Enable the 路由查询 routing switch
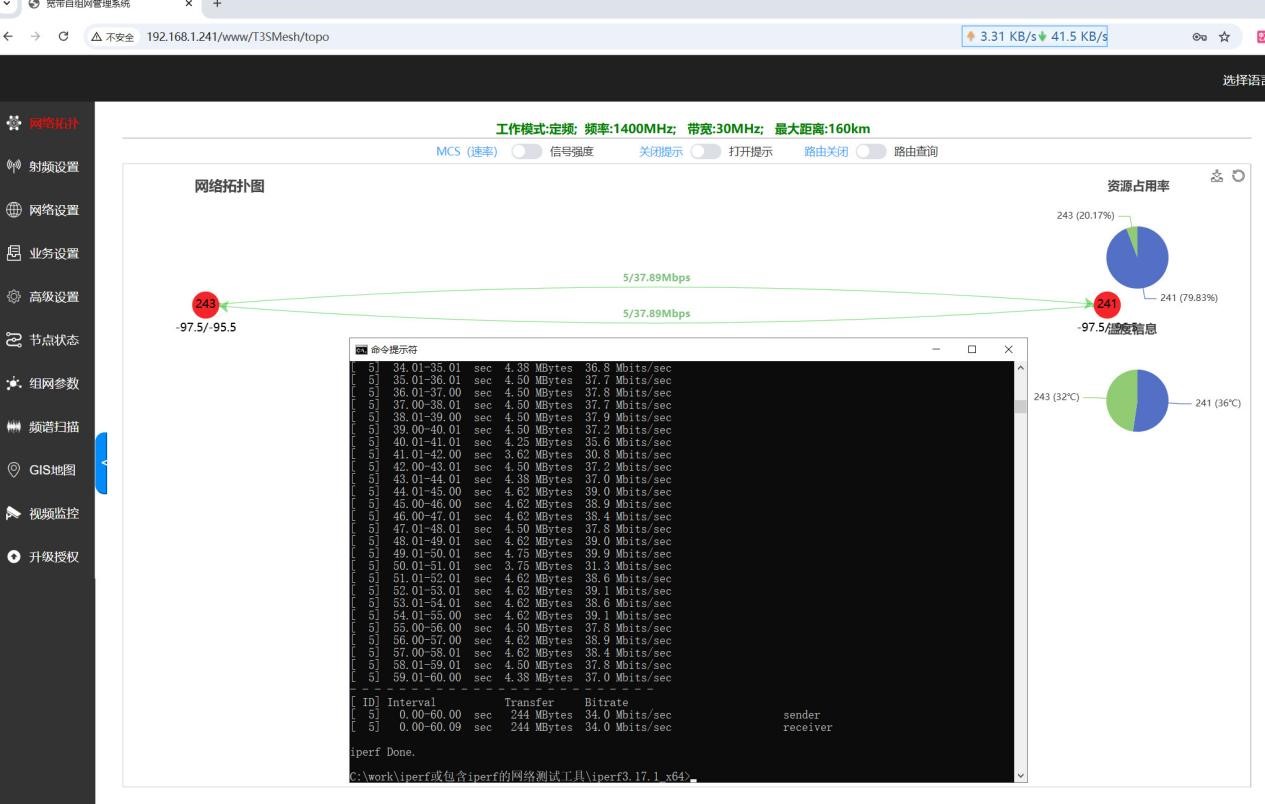The width and height of the screenshot is (1265, 804). point(870,152)
